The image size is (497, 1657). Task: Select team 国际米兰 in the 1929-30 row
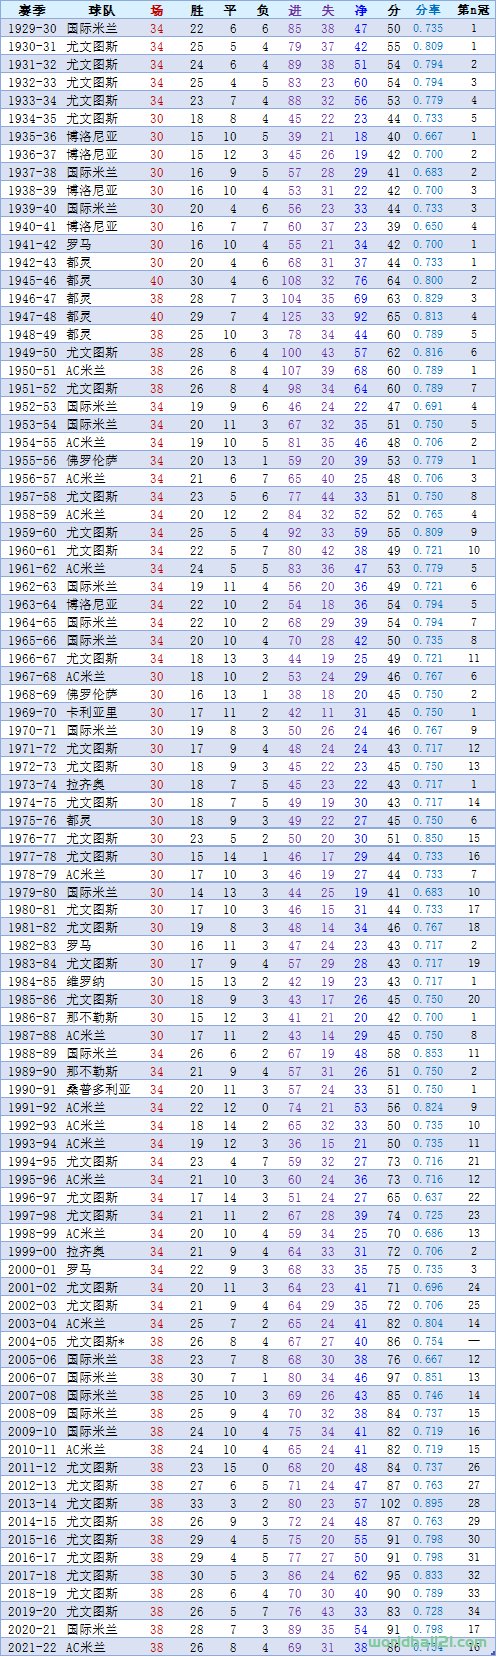pos(92,28)
